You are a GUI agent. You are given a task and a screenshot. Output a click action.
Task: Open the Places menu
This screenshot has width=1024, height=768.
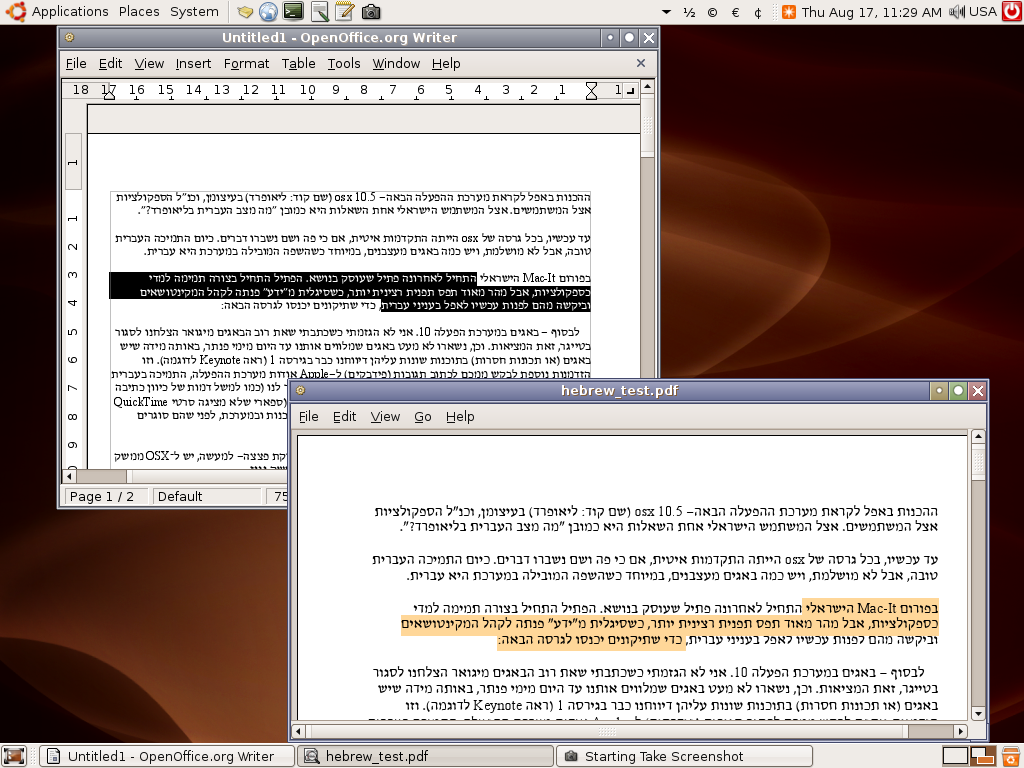139,12
